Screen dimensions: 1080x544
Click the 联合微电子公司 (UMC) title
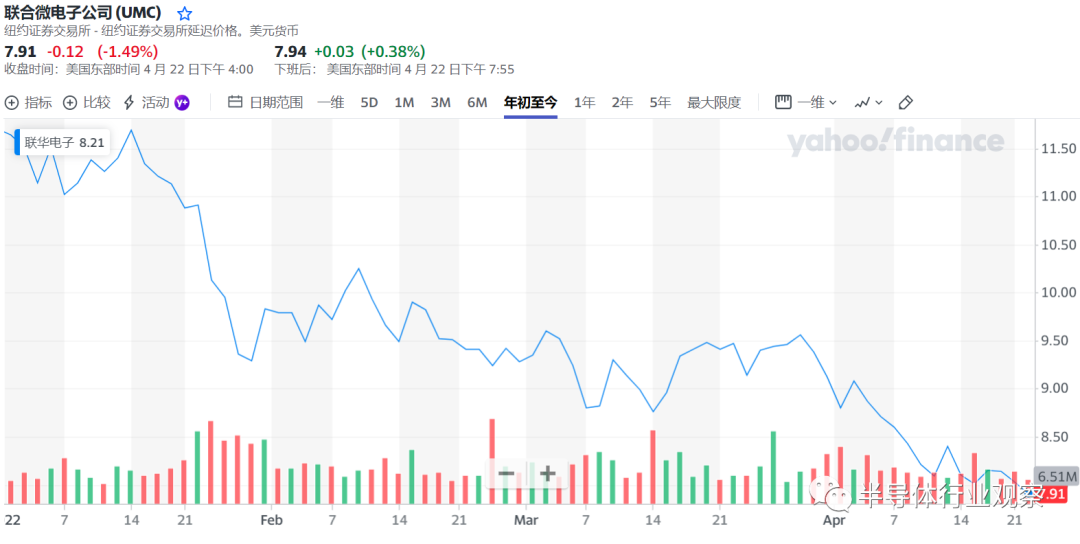tap(83, 12)
